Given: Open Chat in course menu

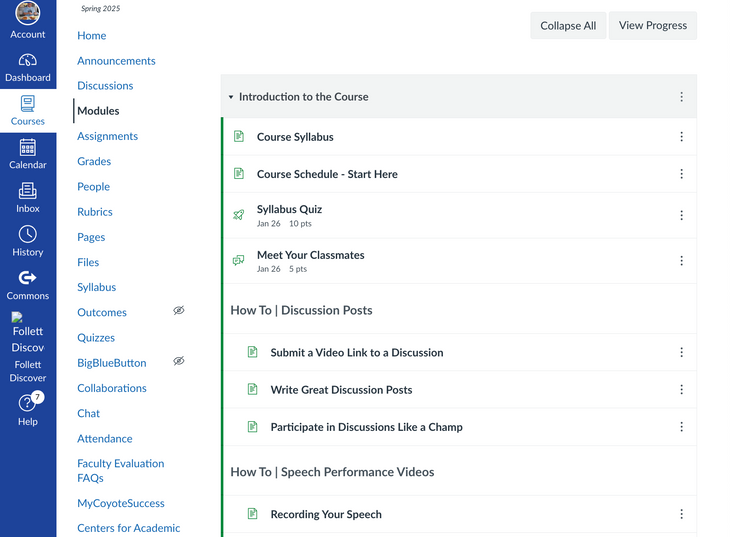Looking at the screenshot, I should (x=88, y=413).
